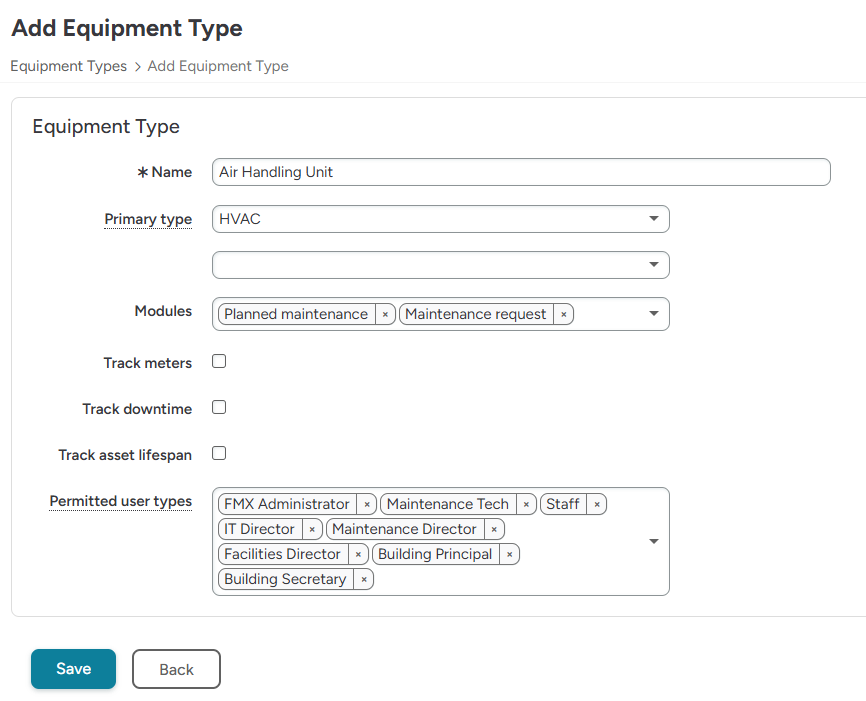Expand the Modules dropdown arrow
This screenshot has width=866, height=701.
tap(653, 314)
